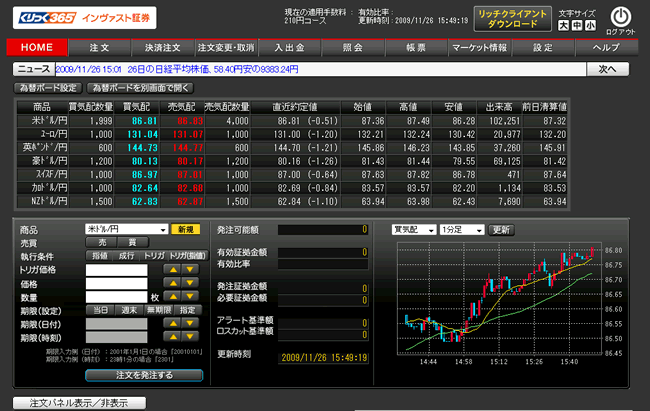Select 買 (buy) toggle
Image resolution: width=650 pixels, height=411 pixels.
pyautogui.click(x=133, y=242)
